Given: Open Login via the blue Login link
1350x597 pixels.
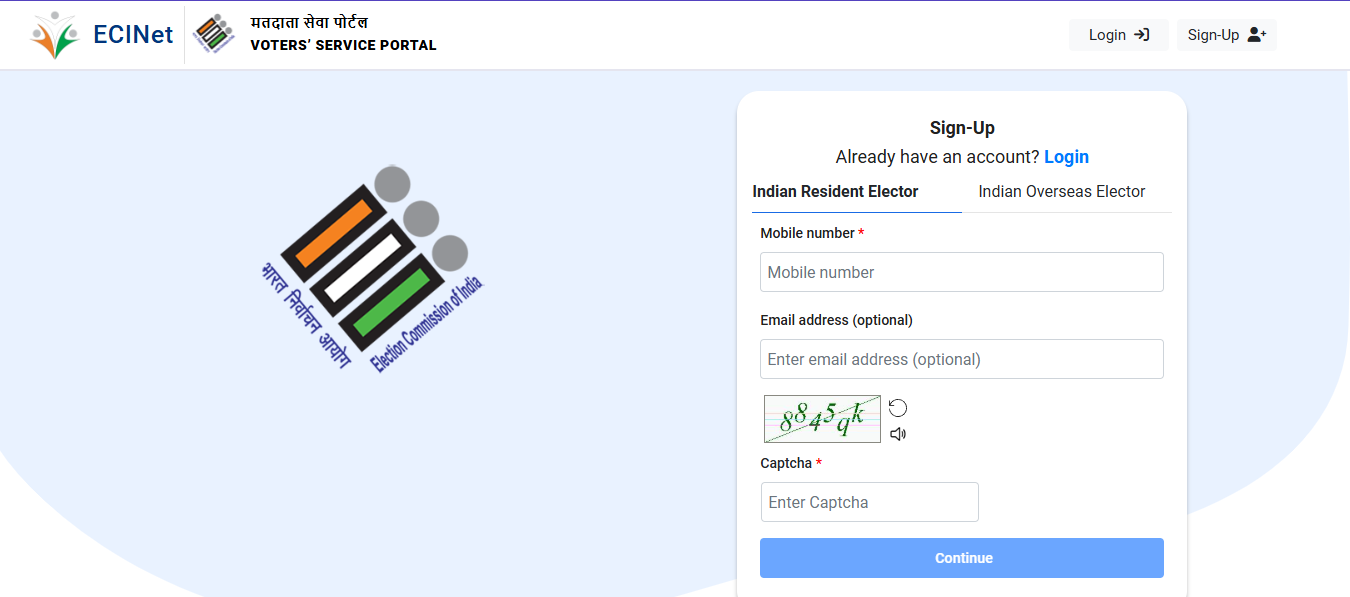Looking at the screenshot, I should click(x=1066, y=157).
